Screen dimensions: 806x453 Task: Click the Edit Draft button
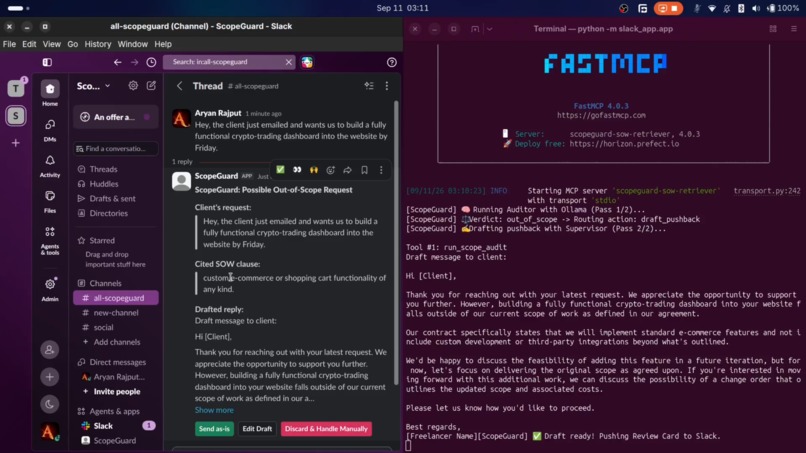click(x=257, y=429)
